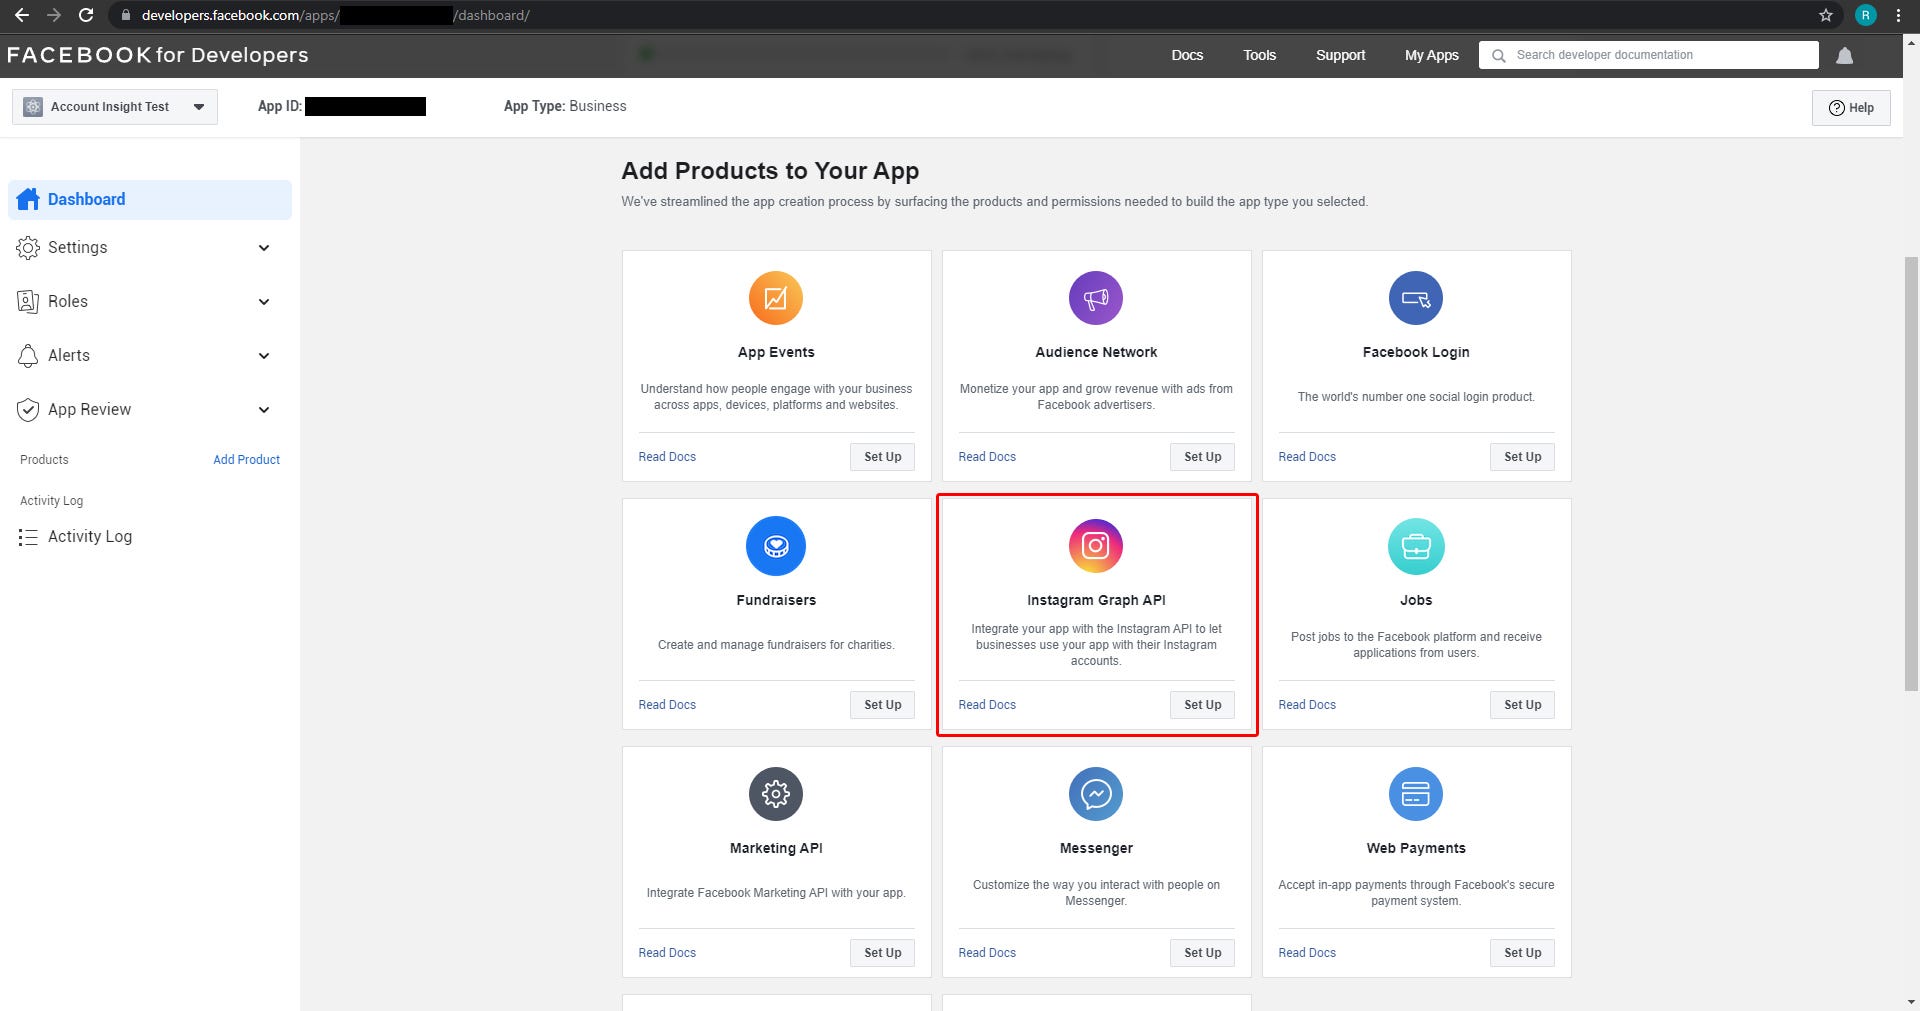The width and height of the screenshot is (1920, 1011).
Task: Click the Activity Log list icon
Action: coord(28,537)
